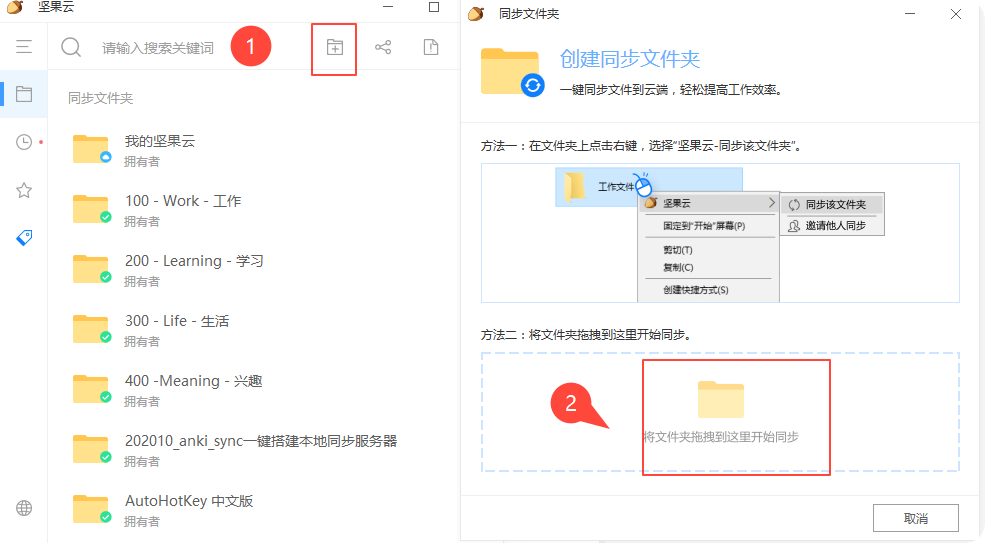Open the 100 - Work - 工作 folder
Screen dimensions: 985x543
(x=254, y=210)
